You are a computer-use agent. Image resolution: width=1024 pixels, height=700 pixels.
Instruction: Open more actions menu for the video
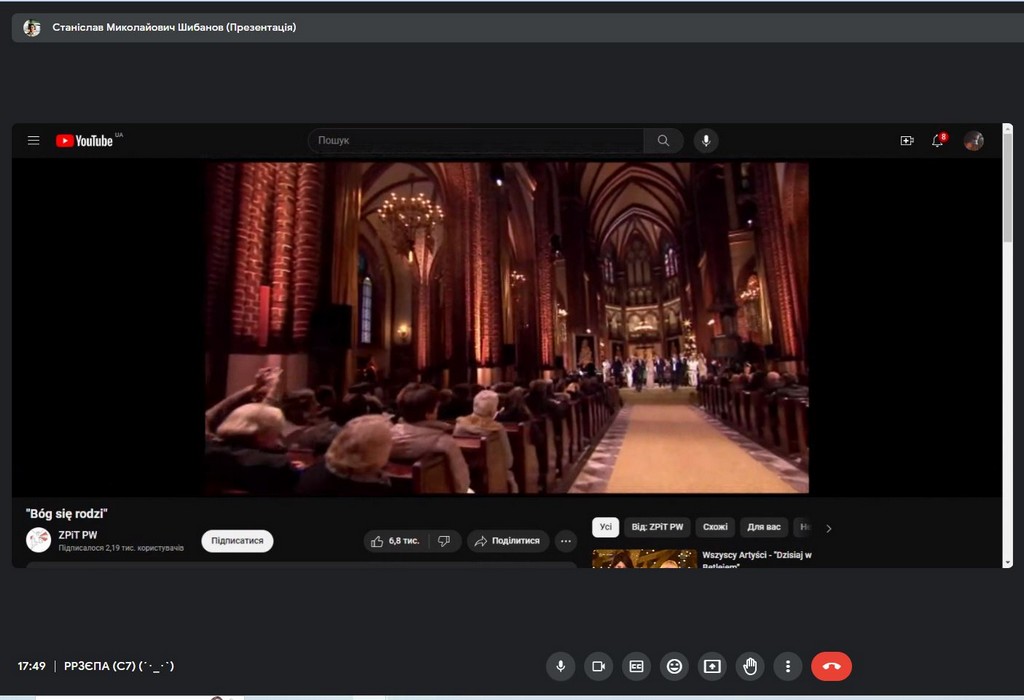tap(566, 541)
